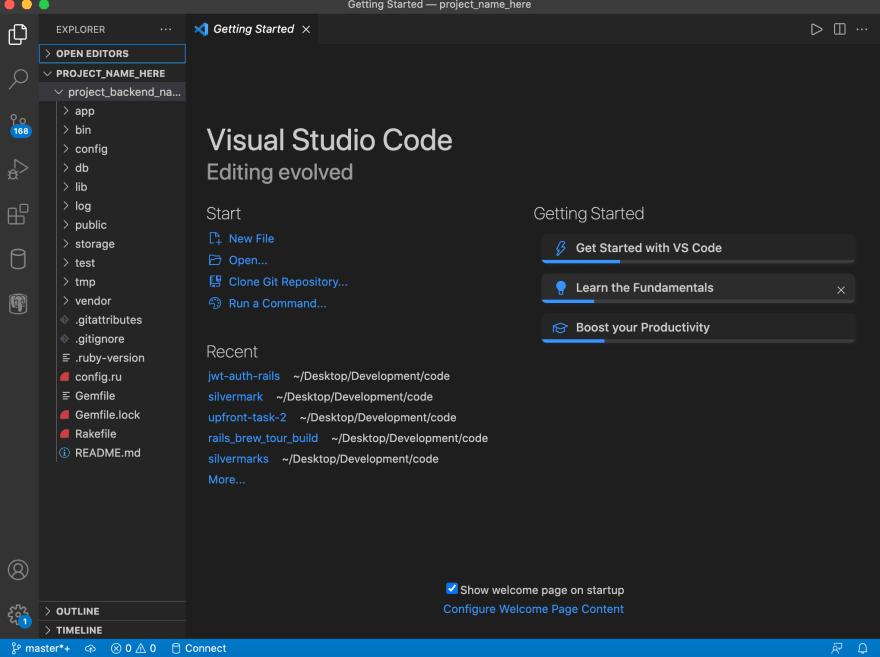Open Boost your Productivity walkthrough
The width and height of the screenshot is (880, 657).
[698, 328]
